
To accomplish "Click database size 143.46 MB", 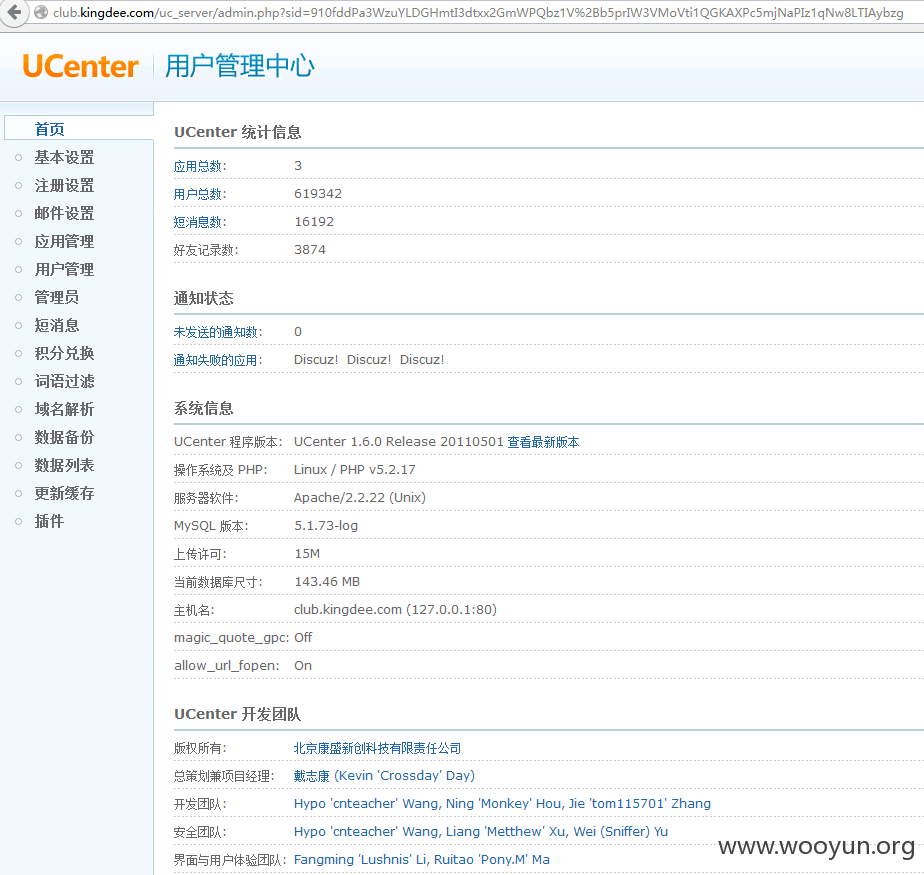I will [x=327, y=582].
